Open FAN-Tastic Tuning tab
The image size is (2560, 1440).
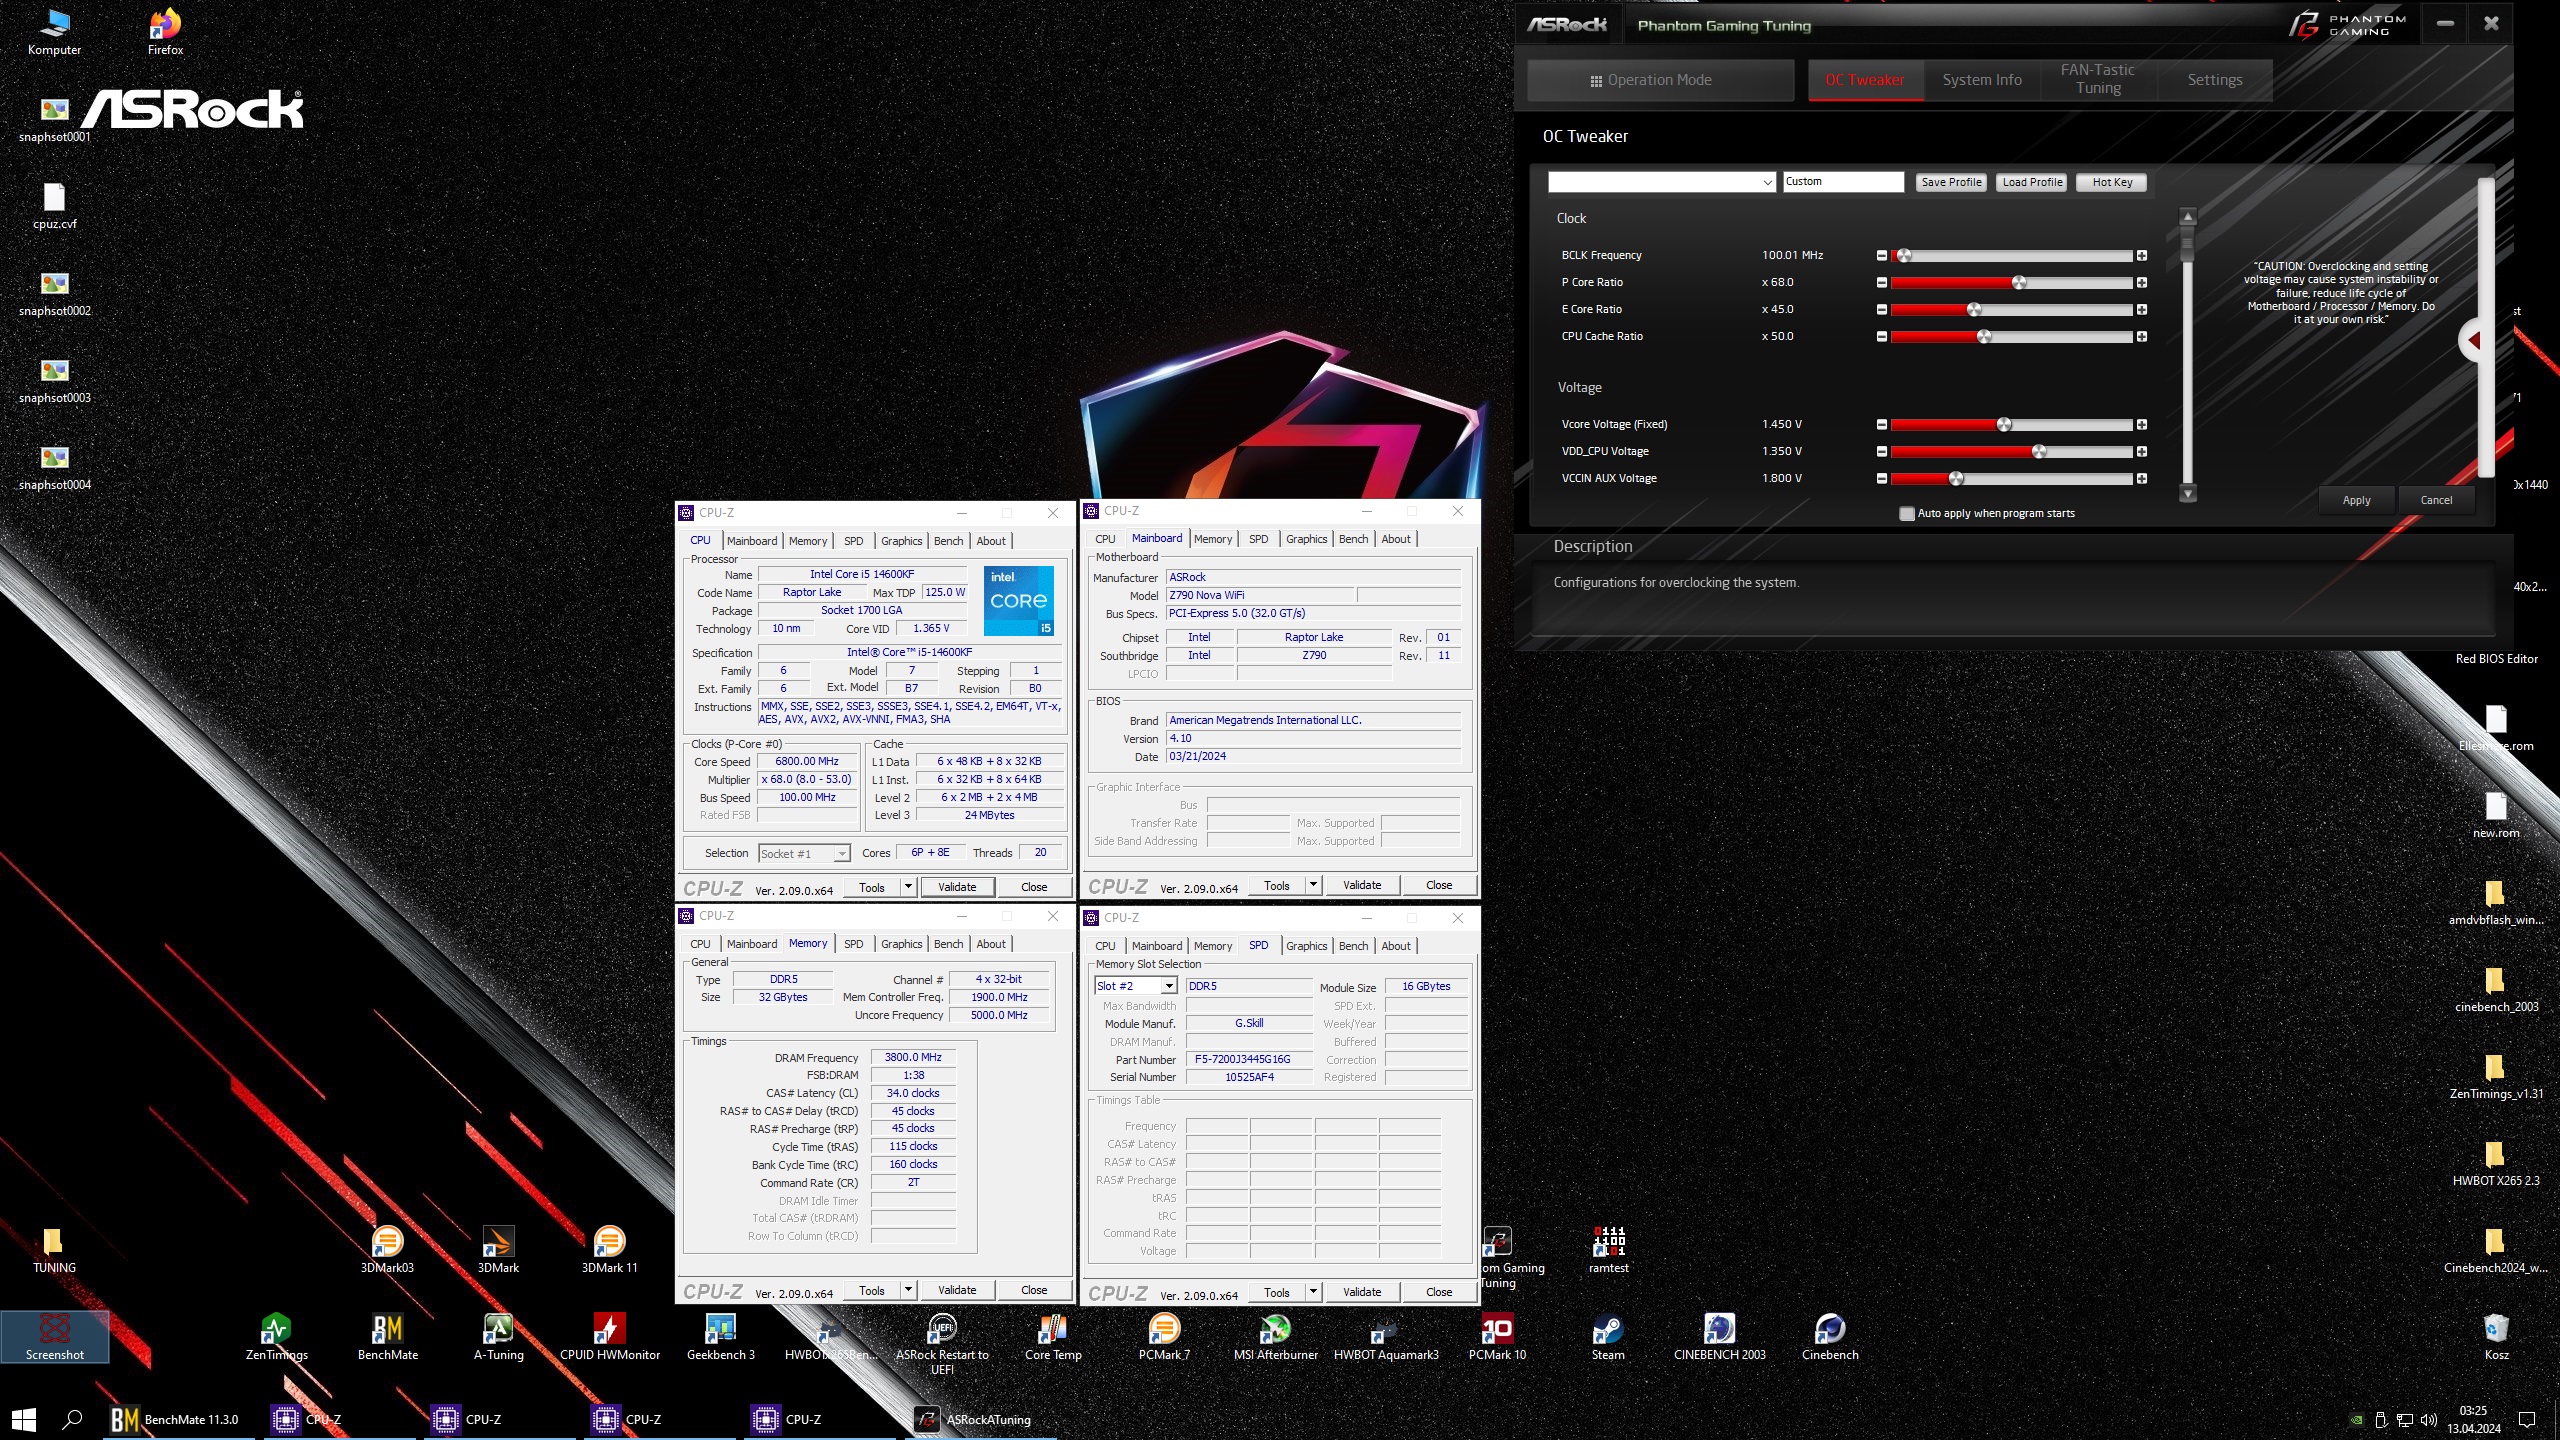click(x=2097, y=80)
